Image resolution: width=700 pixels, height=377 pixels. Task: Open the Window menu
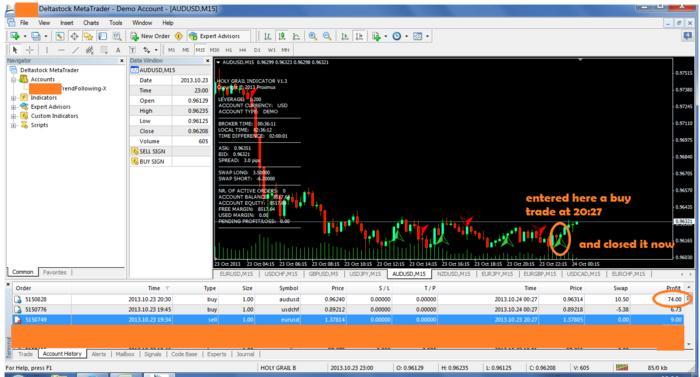click(142, 22)
